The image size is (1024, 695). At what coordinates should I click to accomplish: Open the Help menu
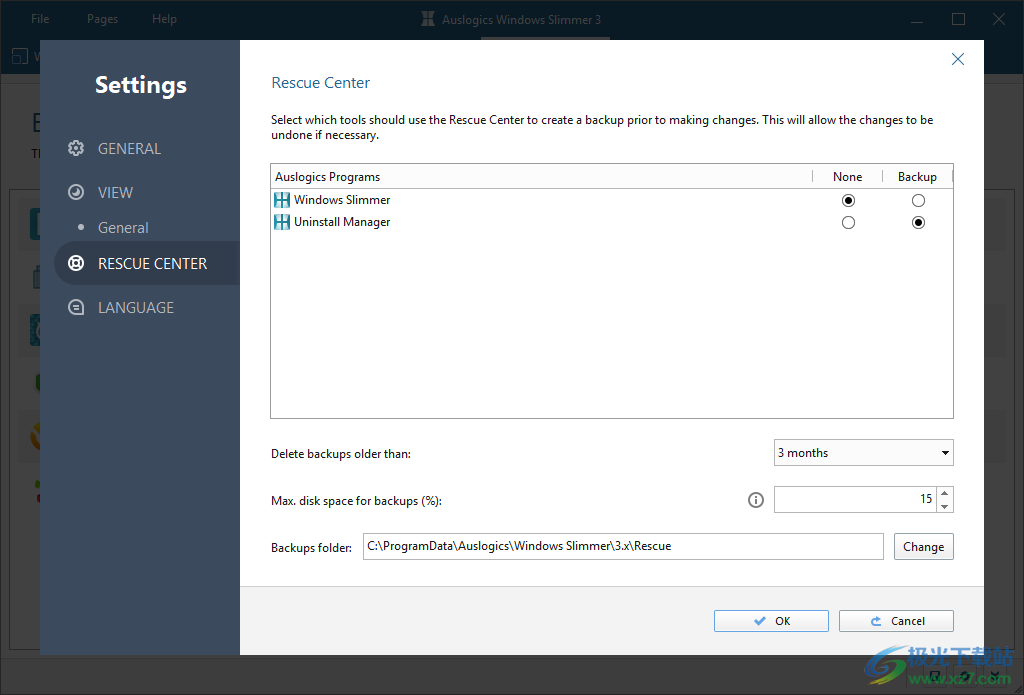pos(163,18)
